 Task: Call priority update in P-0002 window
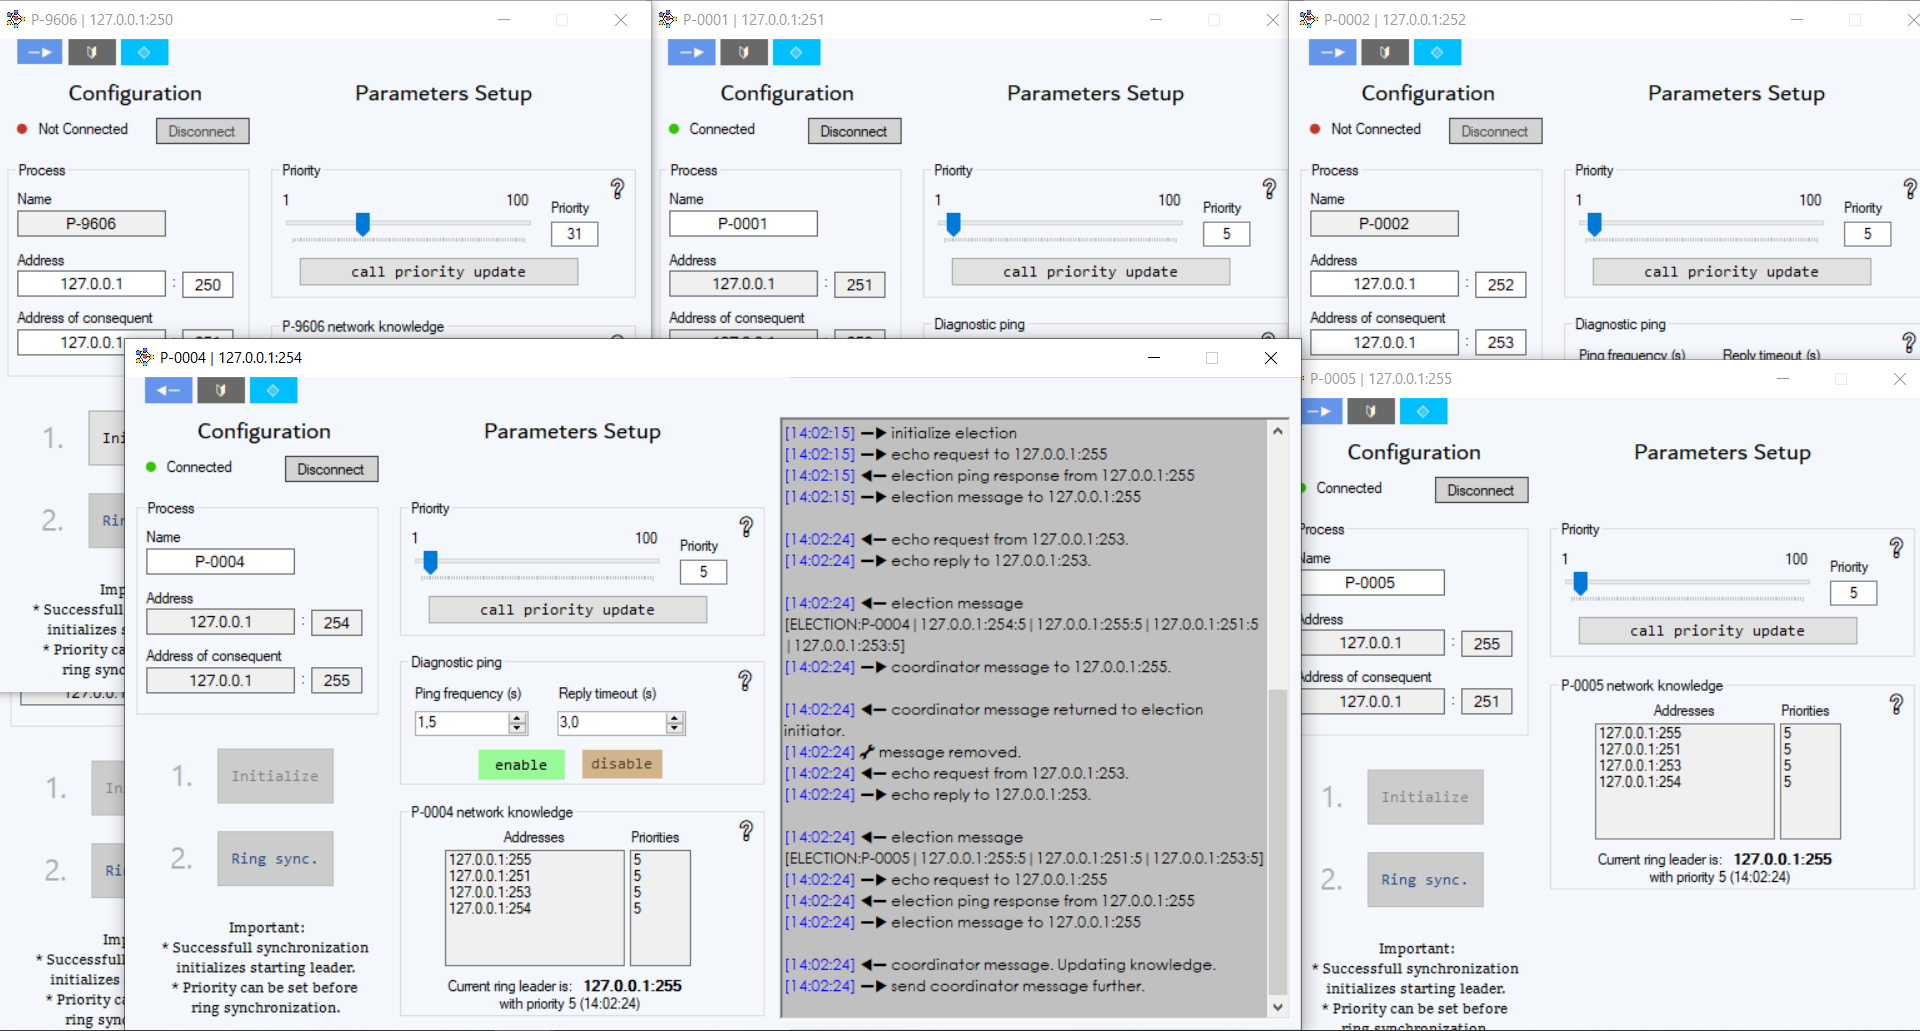point(1732,272)
